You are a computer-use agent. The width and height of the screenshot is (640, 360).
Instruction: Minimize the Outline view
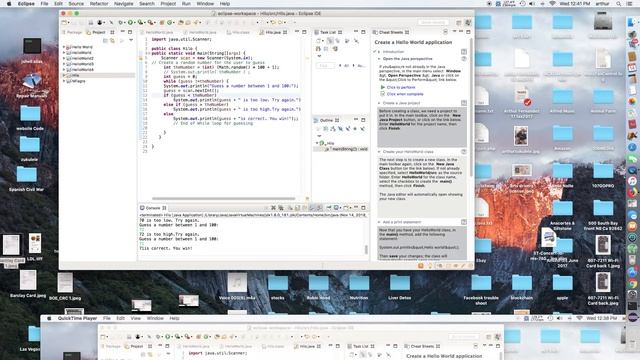pos(356,120)
